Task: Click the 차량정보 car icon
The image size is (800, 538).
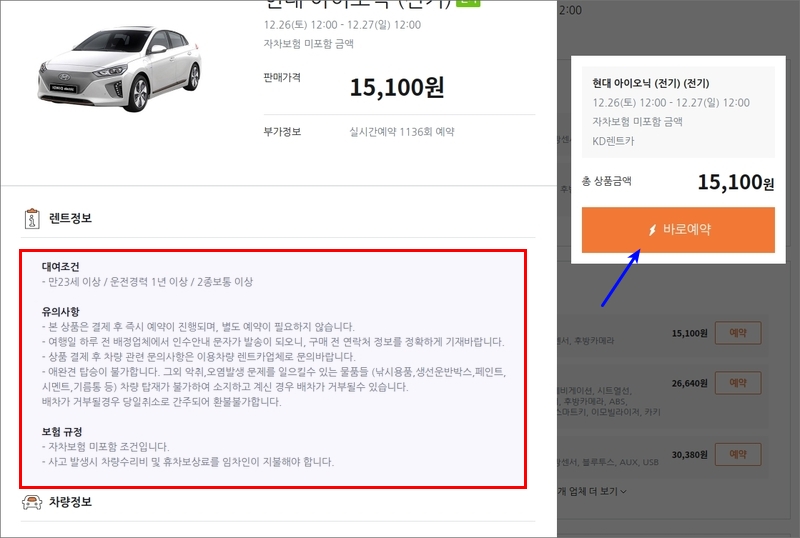Action: coord(32,502)
